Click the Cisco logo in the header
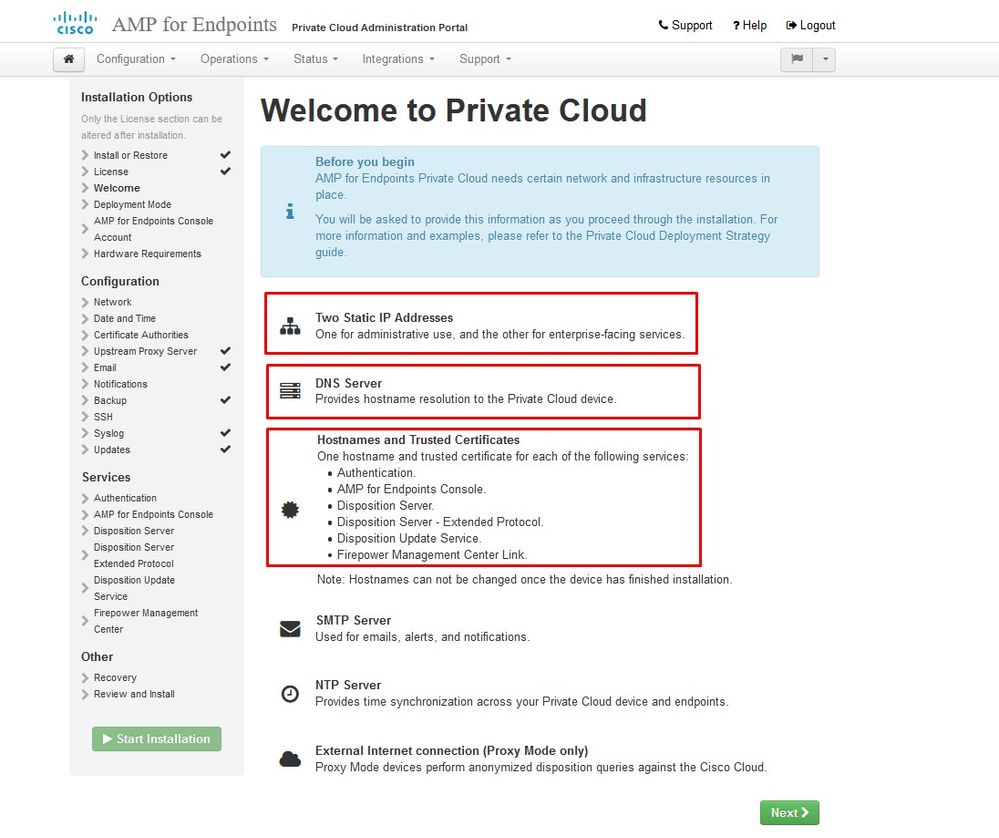The height and width of the screenshot is (838, 999). [x=75, y=23]
